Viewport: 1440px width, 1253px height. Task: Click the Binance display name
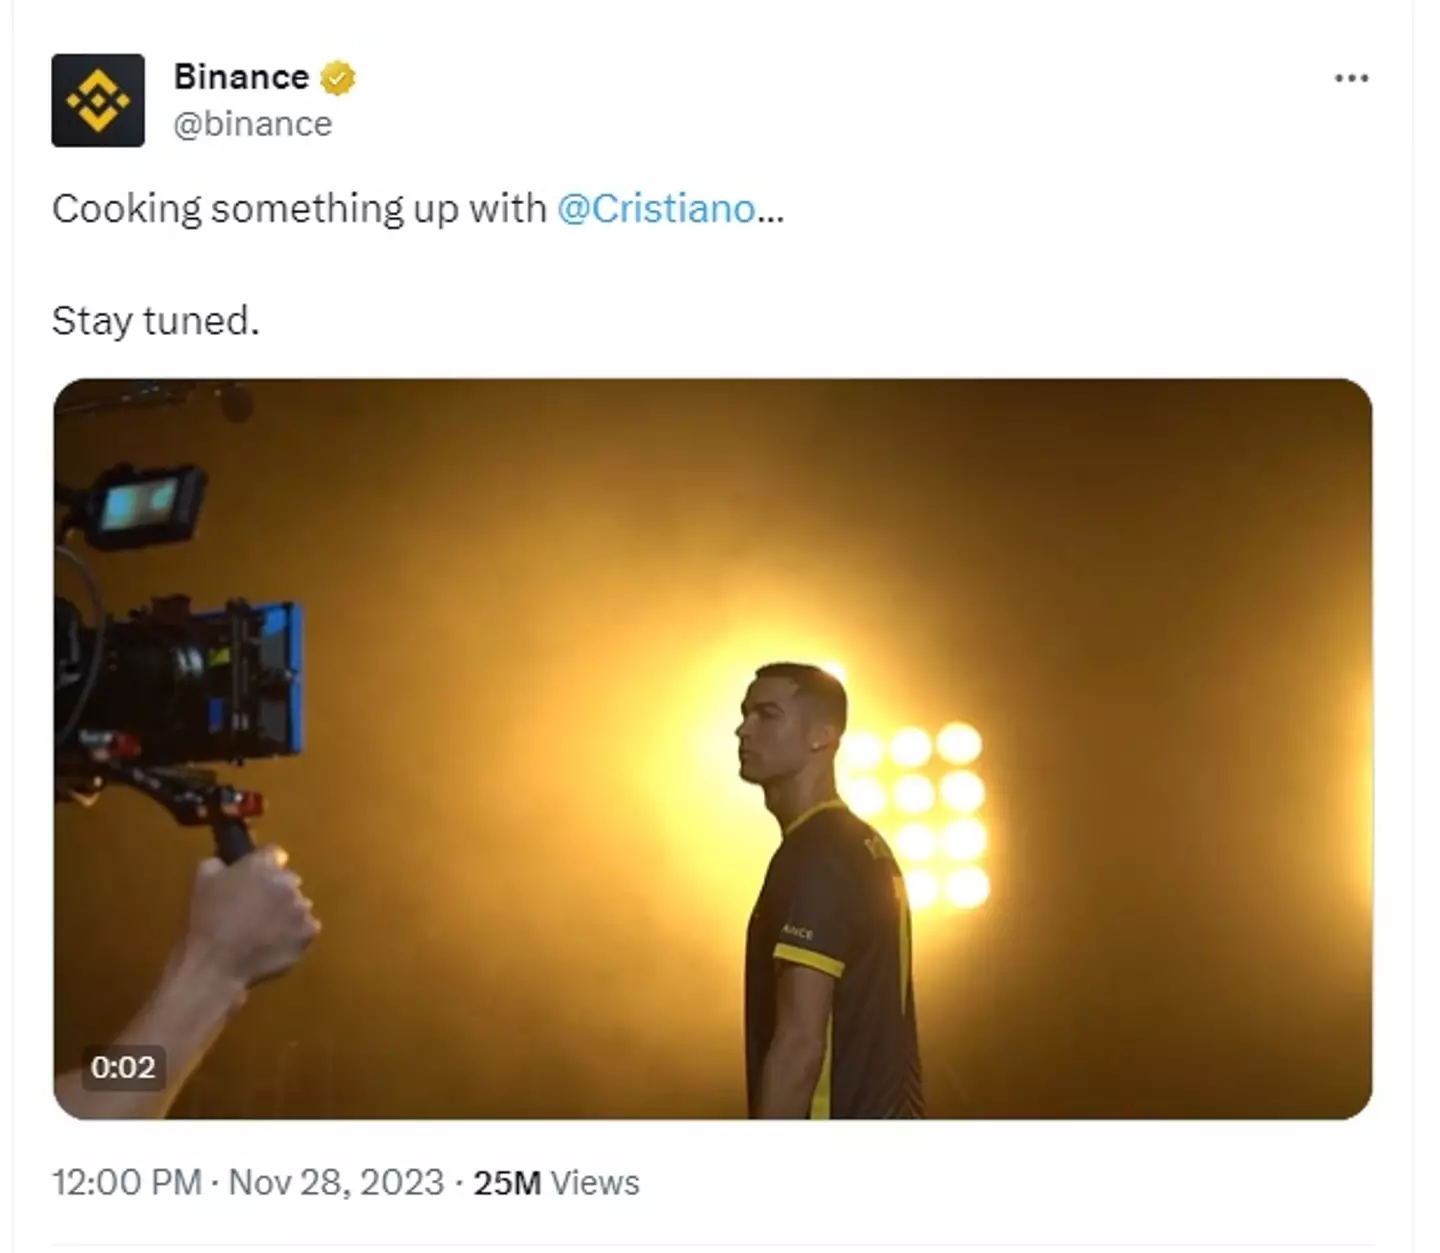click(241, 77)
